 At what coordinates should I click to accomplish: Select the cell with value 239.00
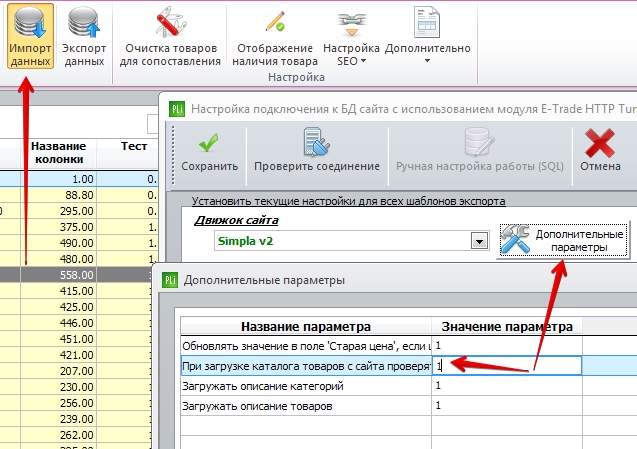pyautogui.click(x=58, y=419)
